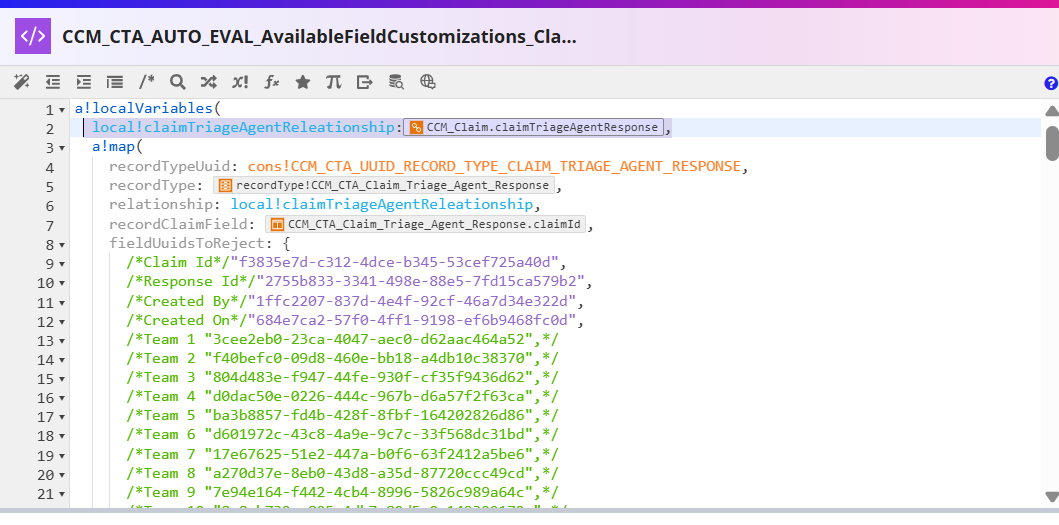The image size is (1059, 525).
Task: Click the a!localVariables function text
Action: (x=144, y=108)
